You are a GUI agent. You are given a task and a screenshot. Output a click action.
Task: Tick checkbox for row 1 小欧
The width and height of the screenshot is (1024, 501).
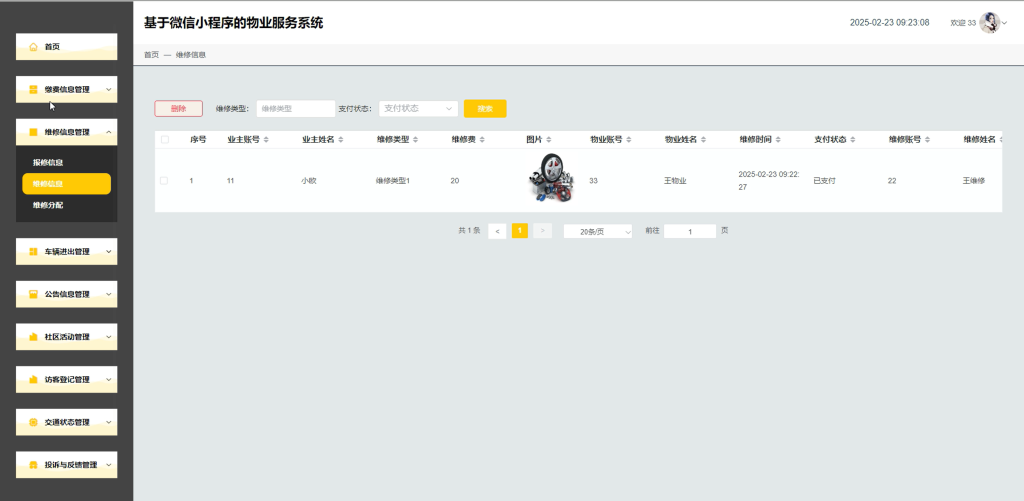[164, 181]
